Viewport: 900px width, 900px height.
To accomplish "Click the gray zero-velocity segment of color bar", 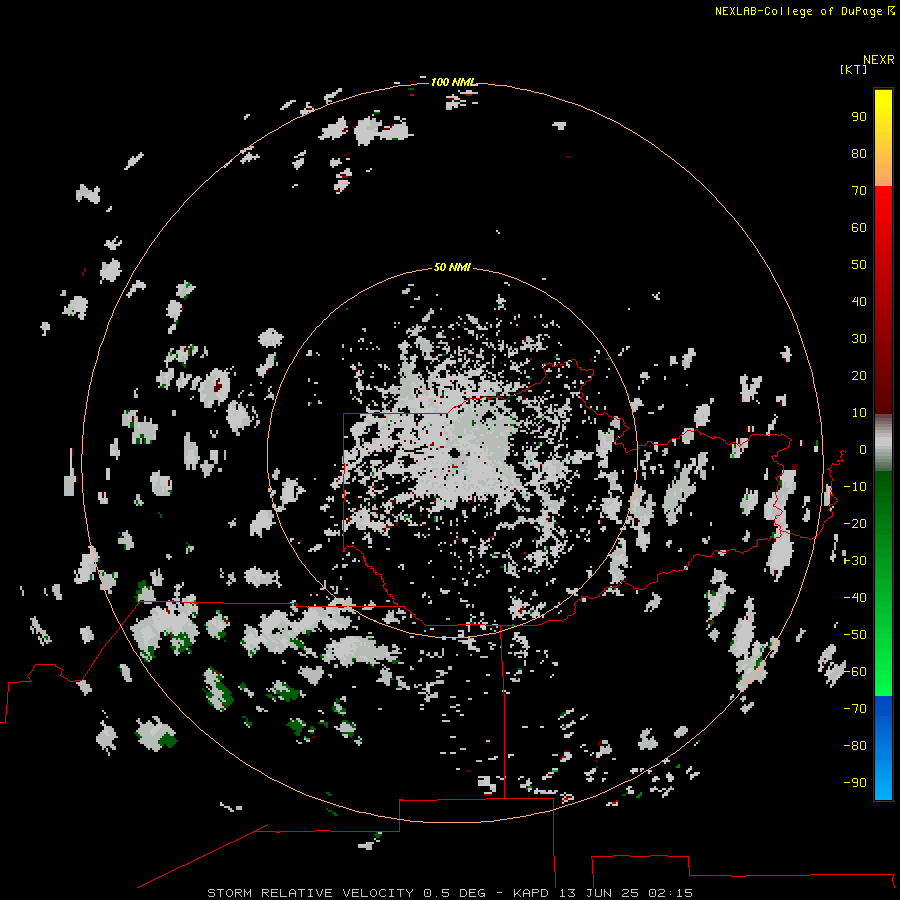I will coord(883,443).
